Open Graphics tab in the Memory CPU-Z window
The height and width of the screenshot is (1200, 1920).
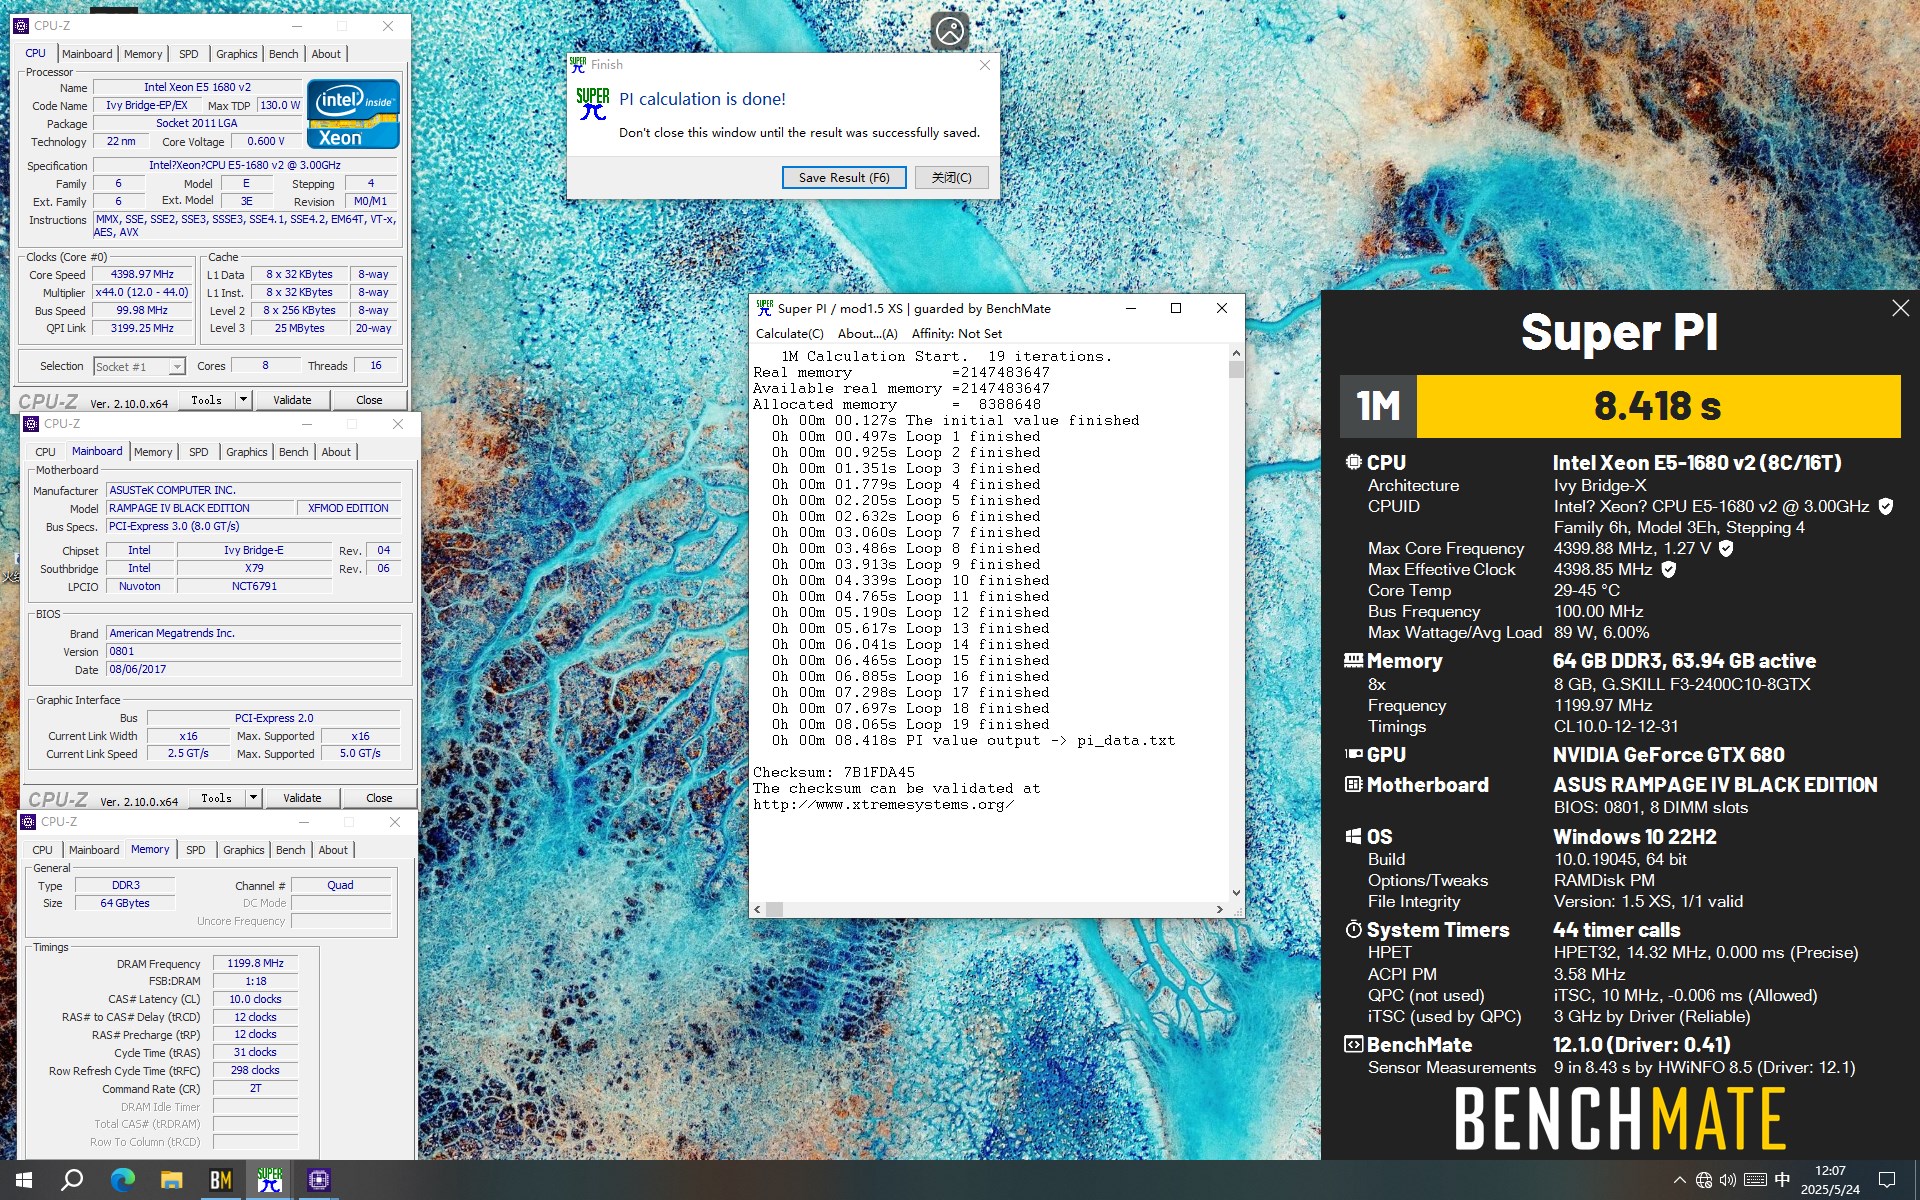coord(244,850)
